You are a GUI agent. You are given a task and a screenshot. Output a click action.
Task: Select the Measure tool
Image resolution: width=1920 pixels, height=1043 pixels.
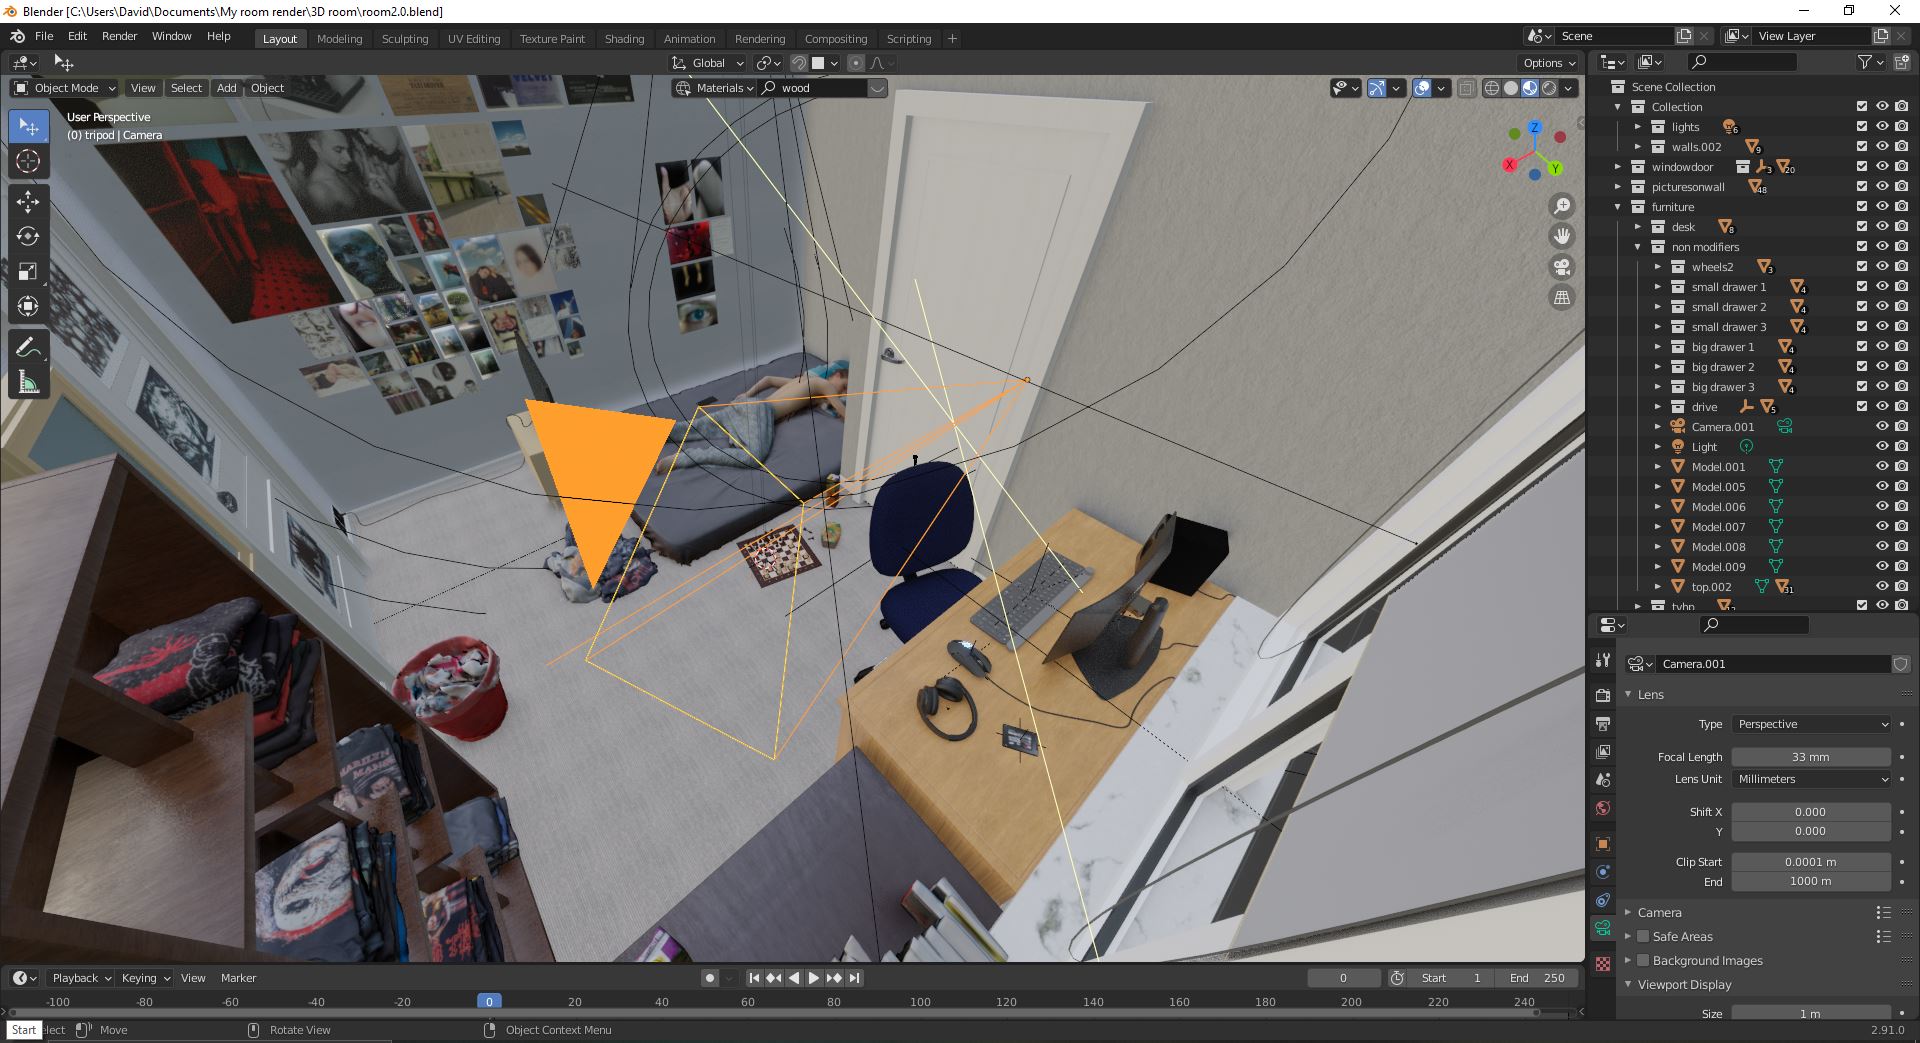[28, 383]
